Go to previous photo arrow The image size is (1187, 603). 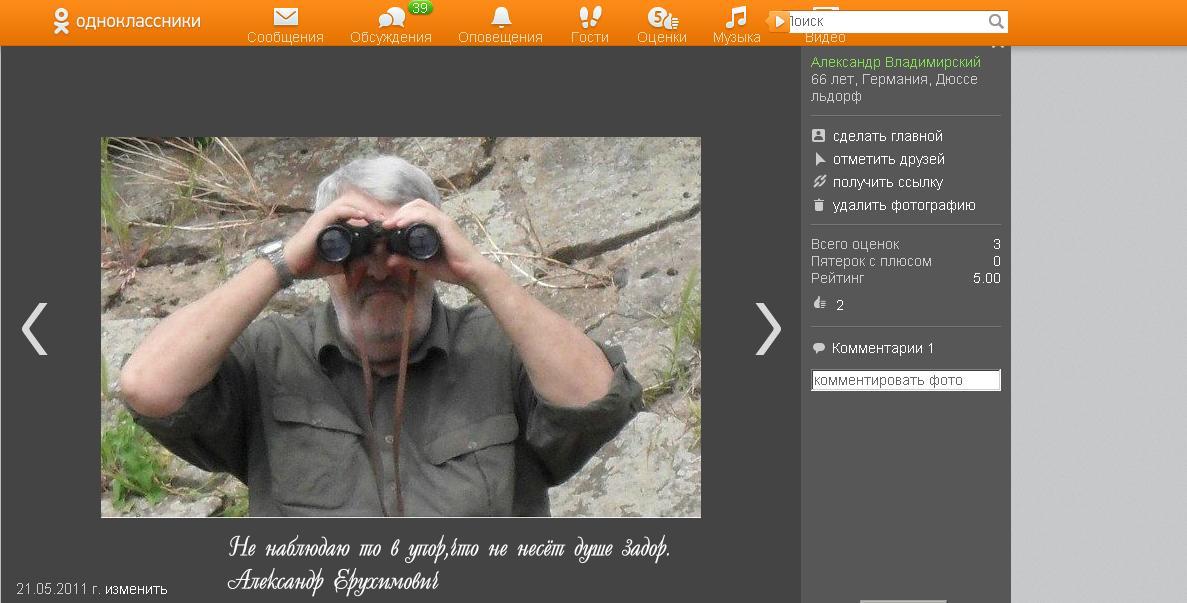click(x=35, y=328)
